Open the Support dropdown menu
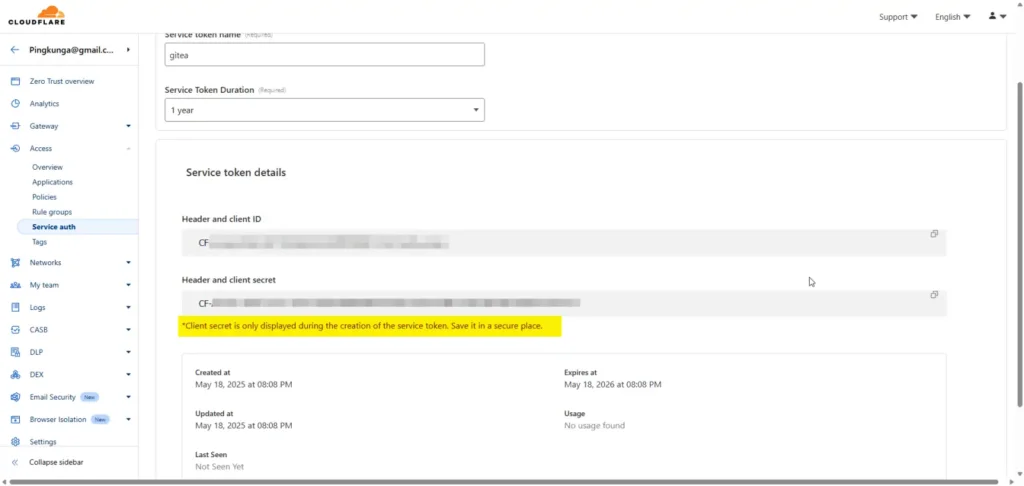The image size is (1024, 486). coord(898,17)
